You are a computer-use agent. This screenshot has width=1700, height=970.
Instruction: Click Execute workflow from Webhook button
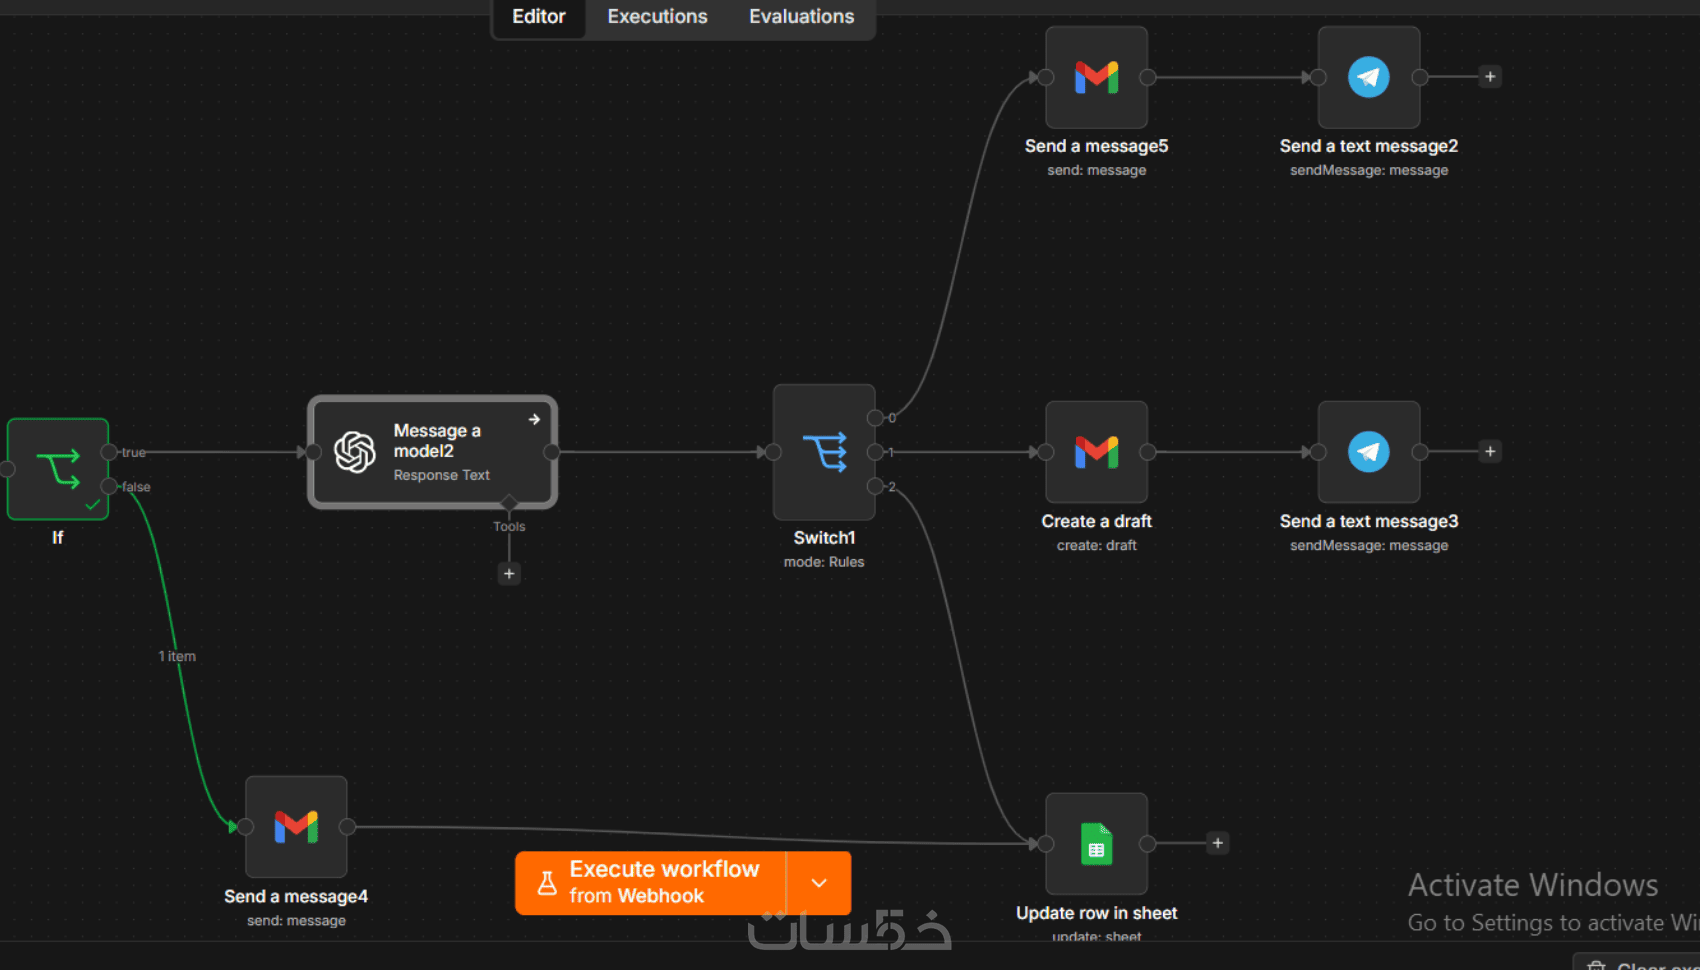click(651, 883)
